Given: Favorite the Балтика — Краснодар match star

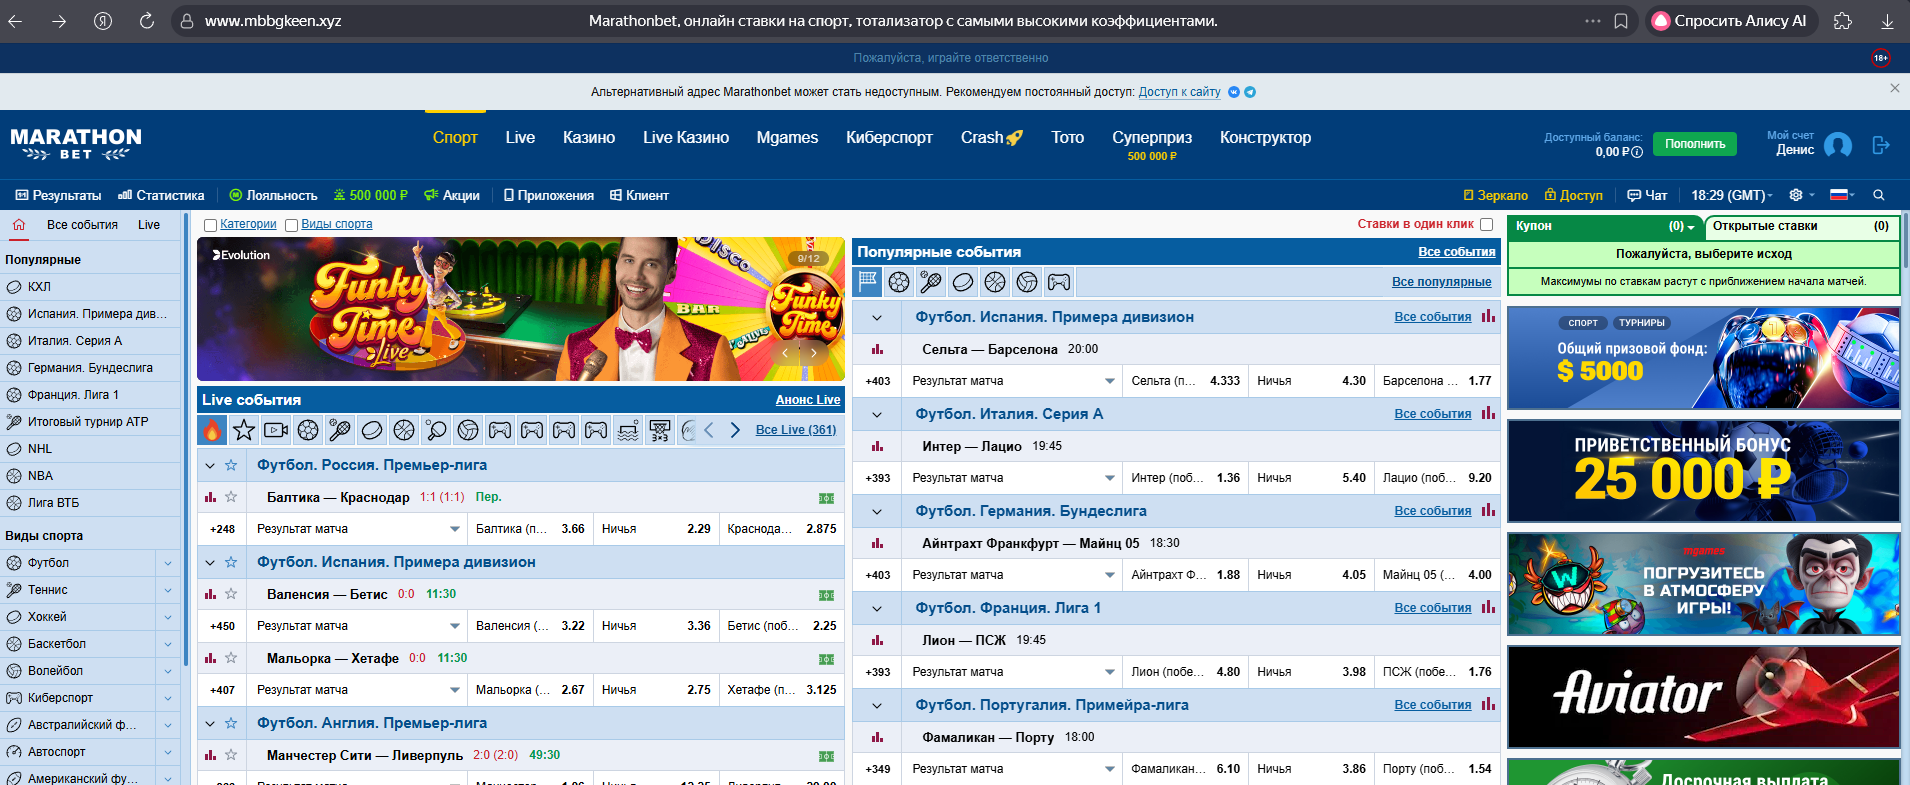Looking at the screenshot, I should click(231, 497).
